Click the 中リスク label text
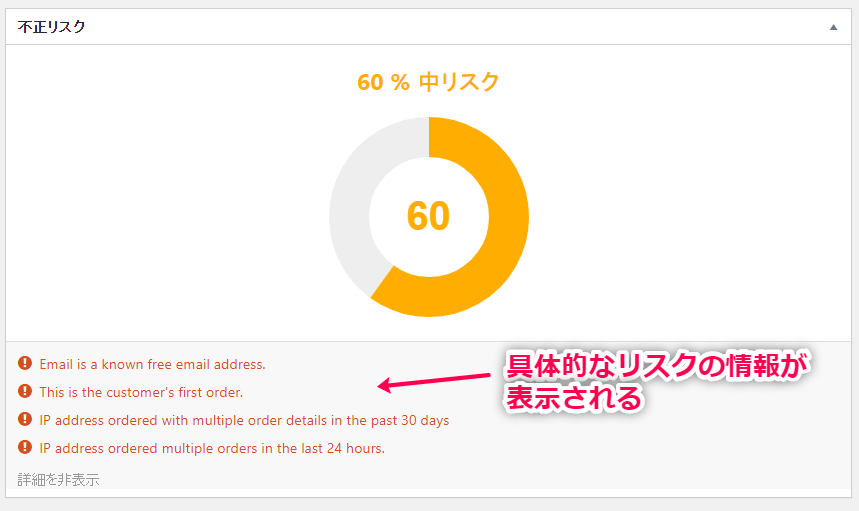 (459, 82)
